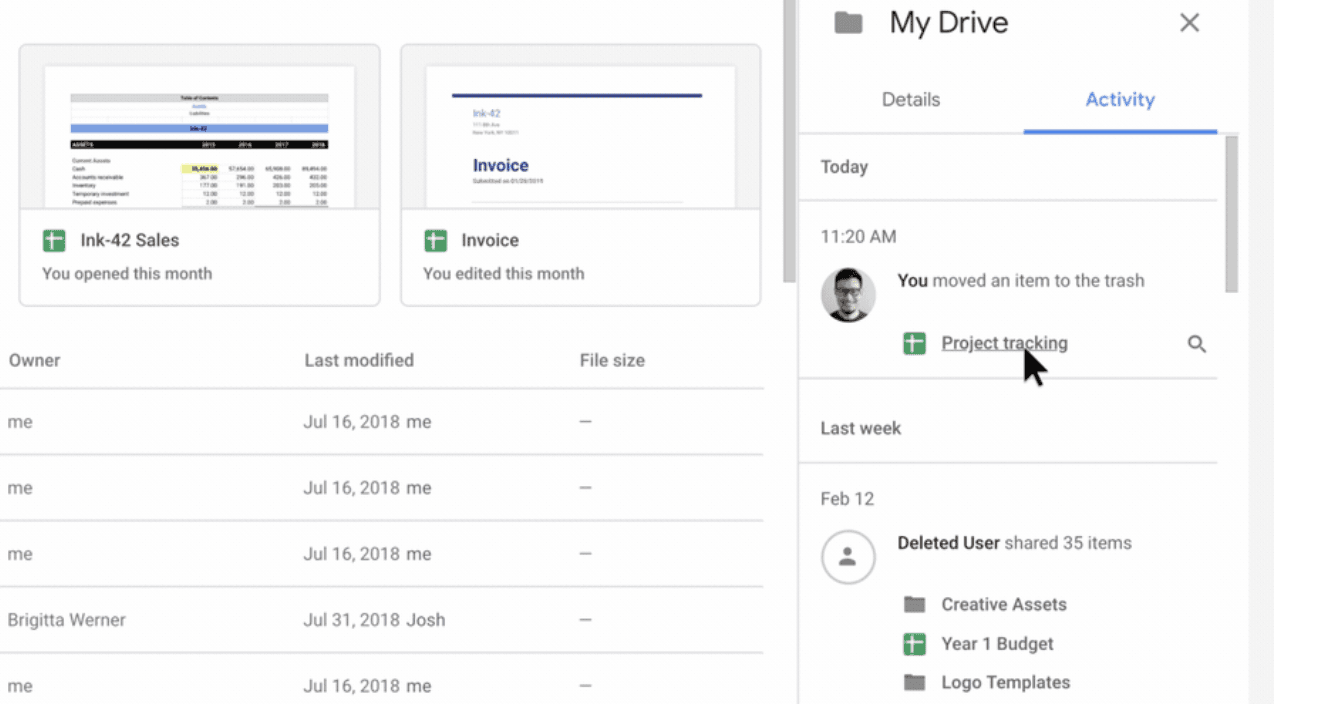Click the Ink-42 Sales Sheets icon
The height and width of the screenshot is (722, 1330).
tap(53, 240)
